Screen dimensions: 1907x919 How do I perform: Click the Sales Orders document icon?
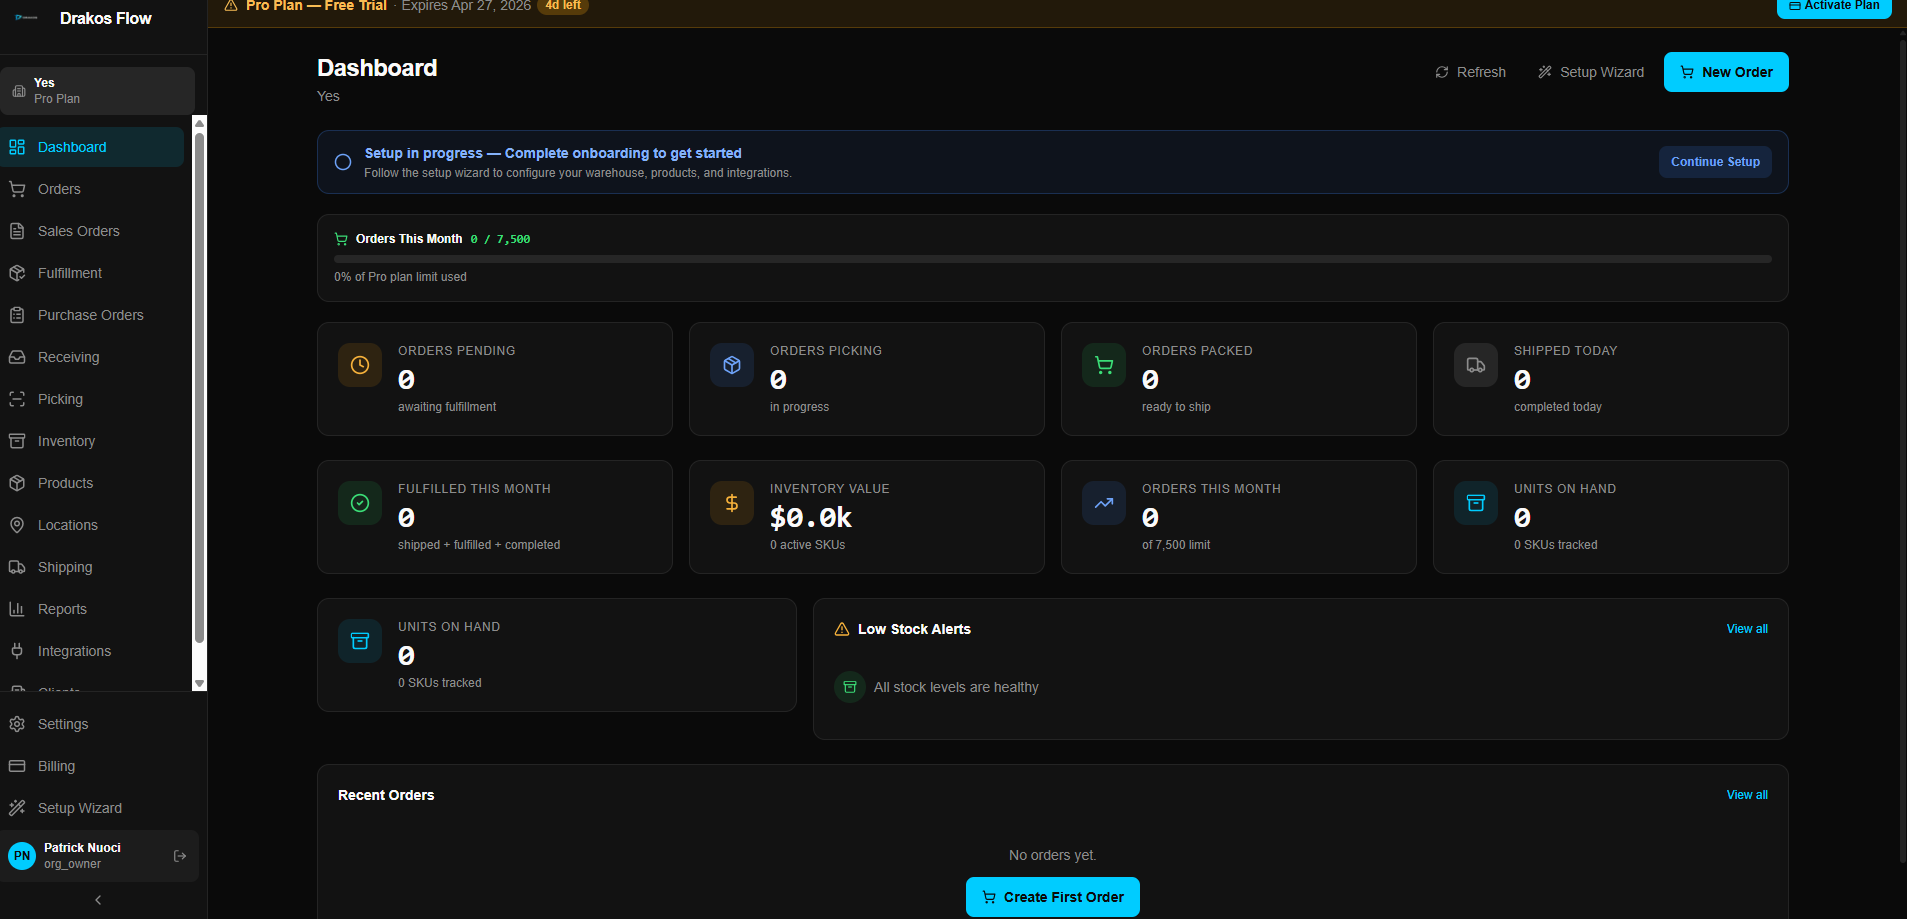click(17, 231)
